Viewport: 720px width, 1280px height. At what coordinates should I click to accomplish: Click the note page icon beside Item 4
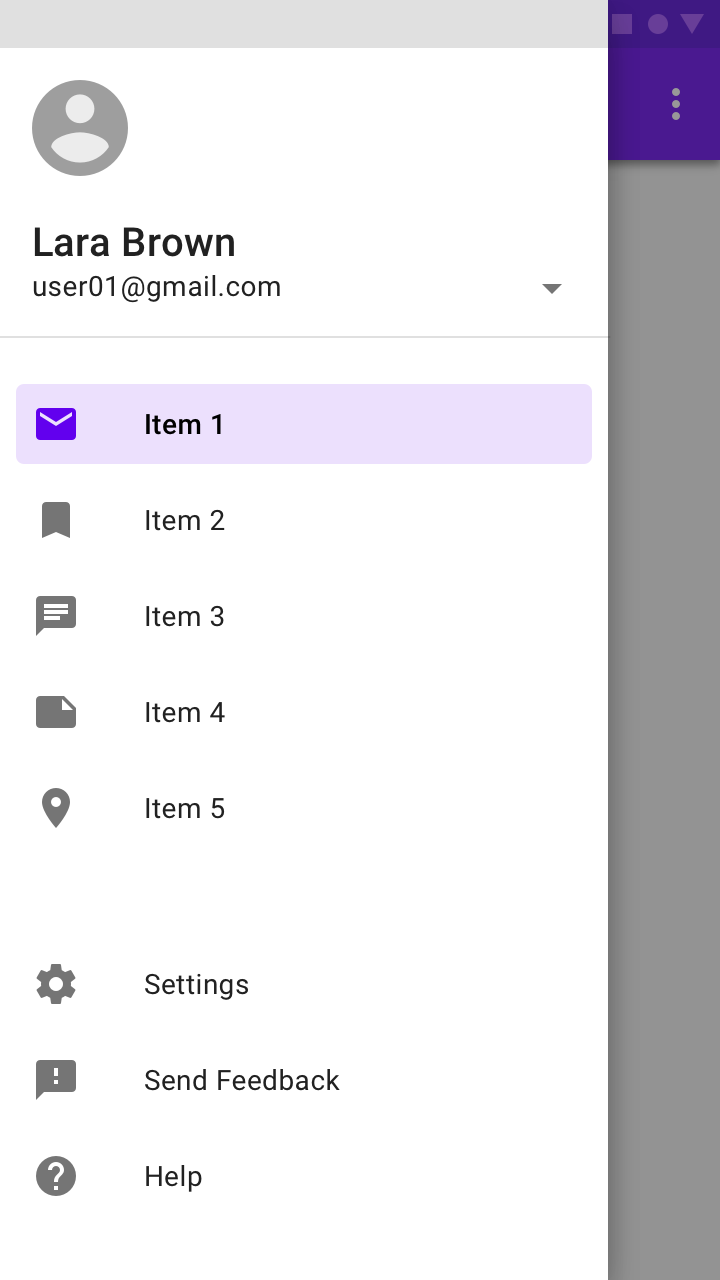click(x=56, y=712)
